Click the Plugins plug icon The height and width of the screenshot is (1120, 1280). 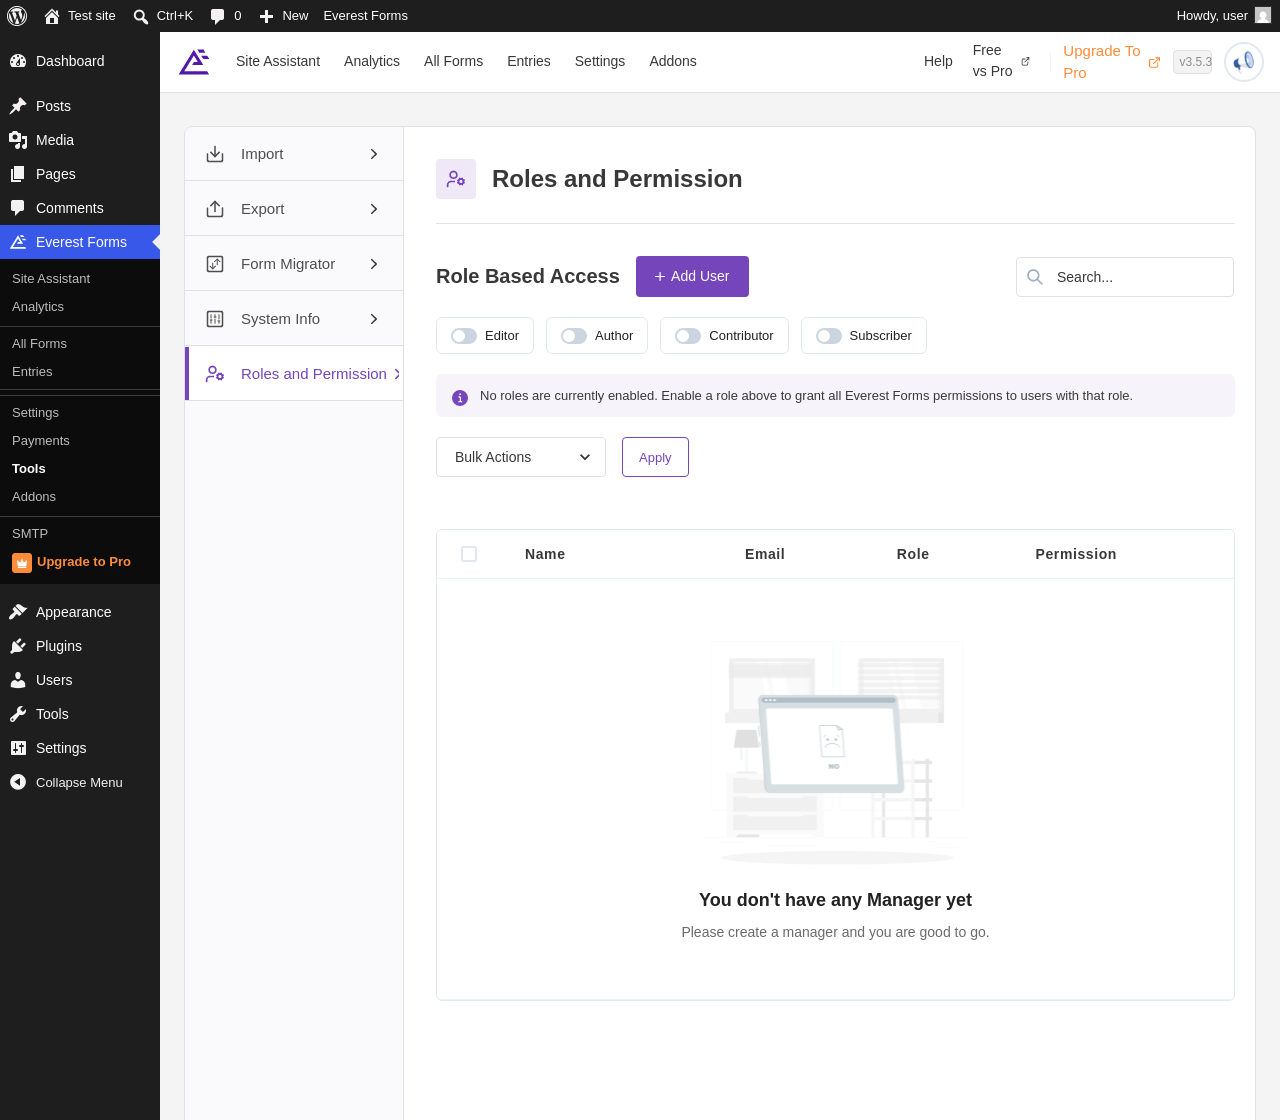18,646
